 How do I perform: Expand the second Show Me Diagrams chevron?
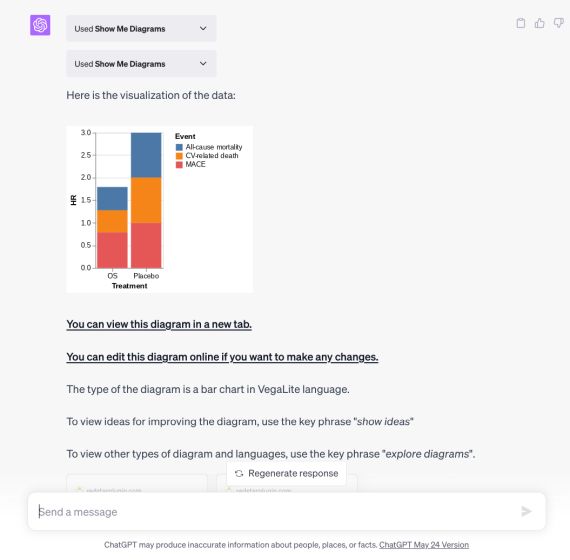[203, 64]
